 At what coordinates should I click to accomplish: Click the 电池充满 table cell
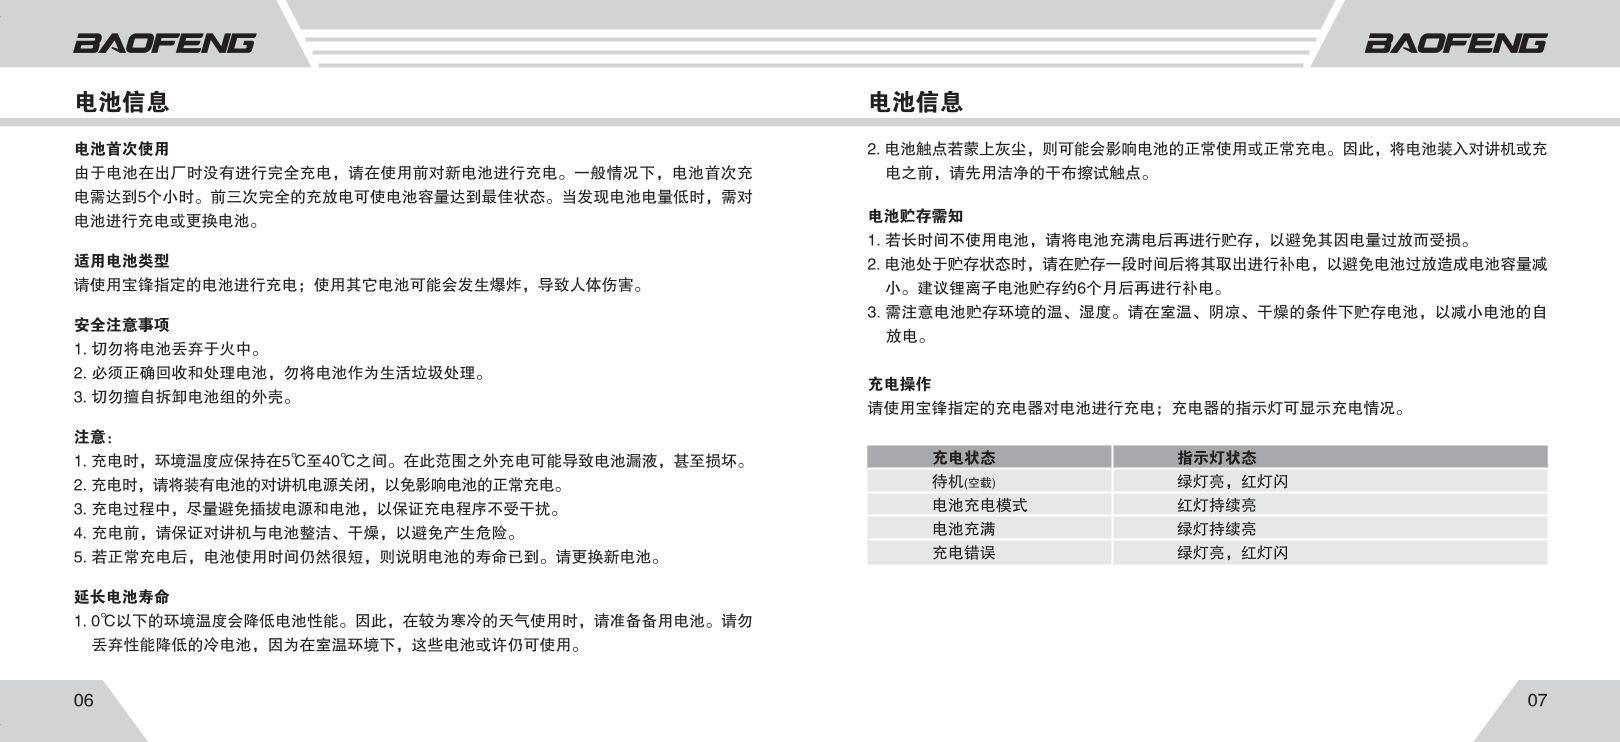tap(964, 529)
